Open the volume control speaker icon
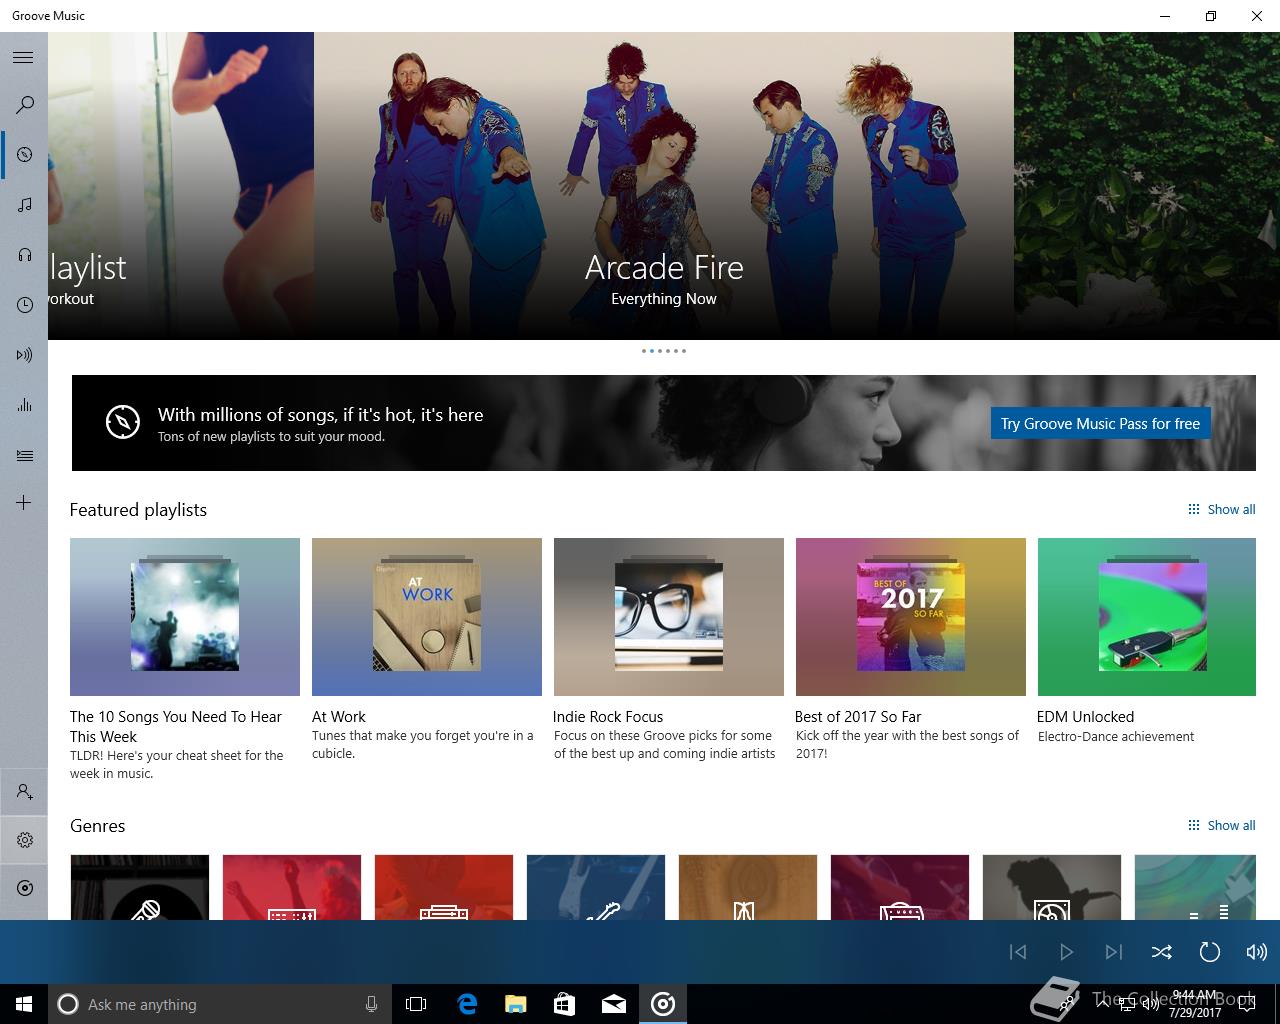Viewport: 1280px width, 1024px height. point(1257,952)
